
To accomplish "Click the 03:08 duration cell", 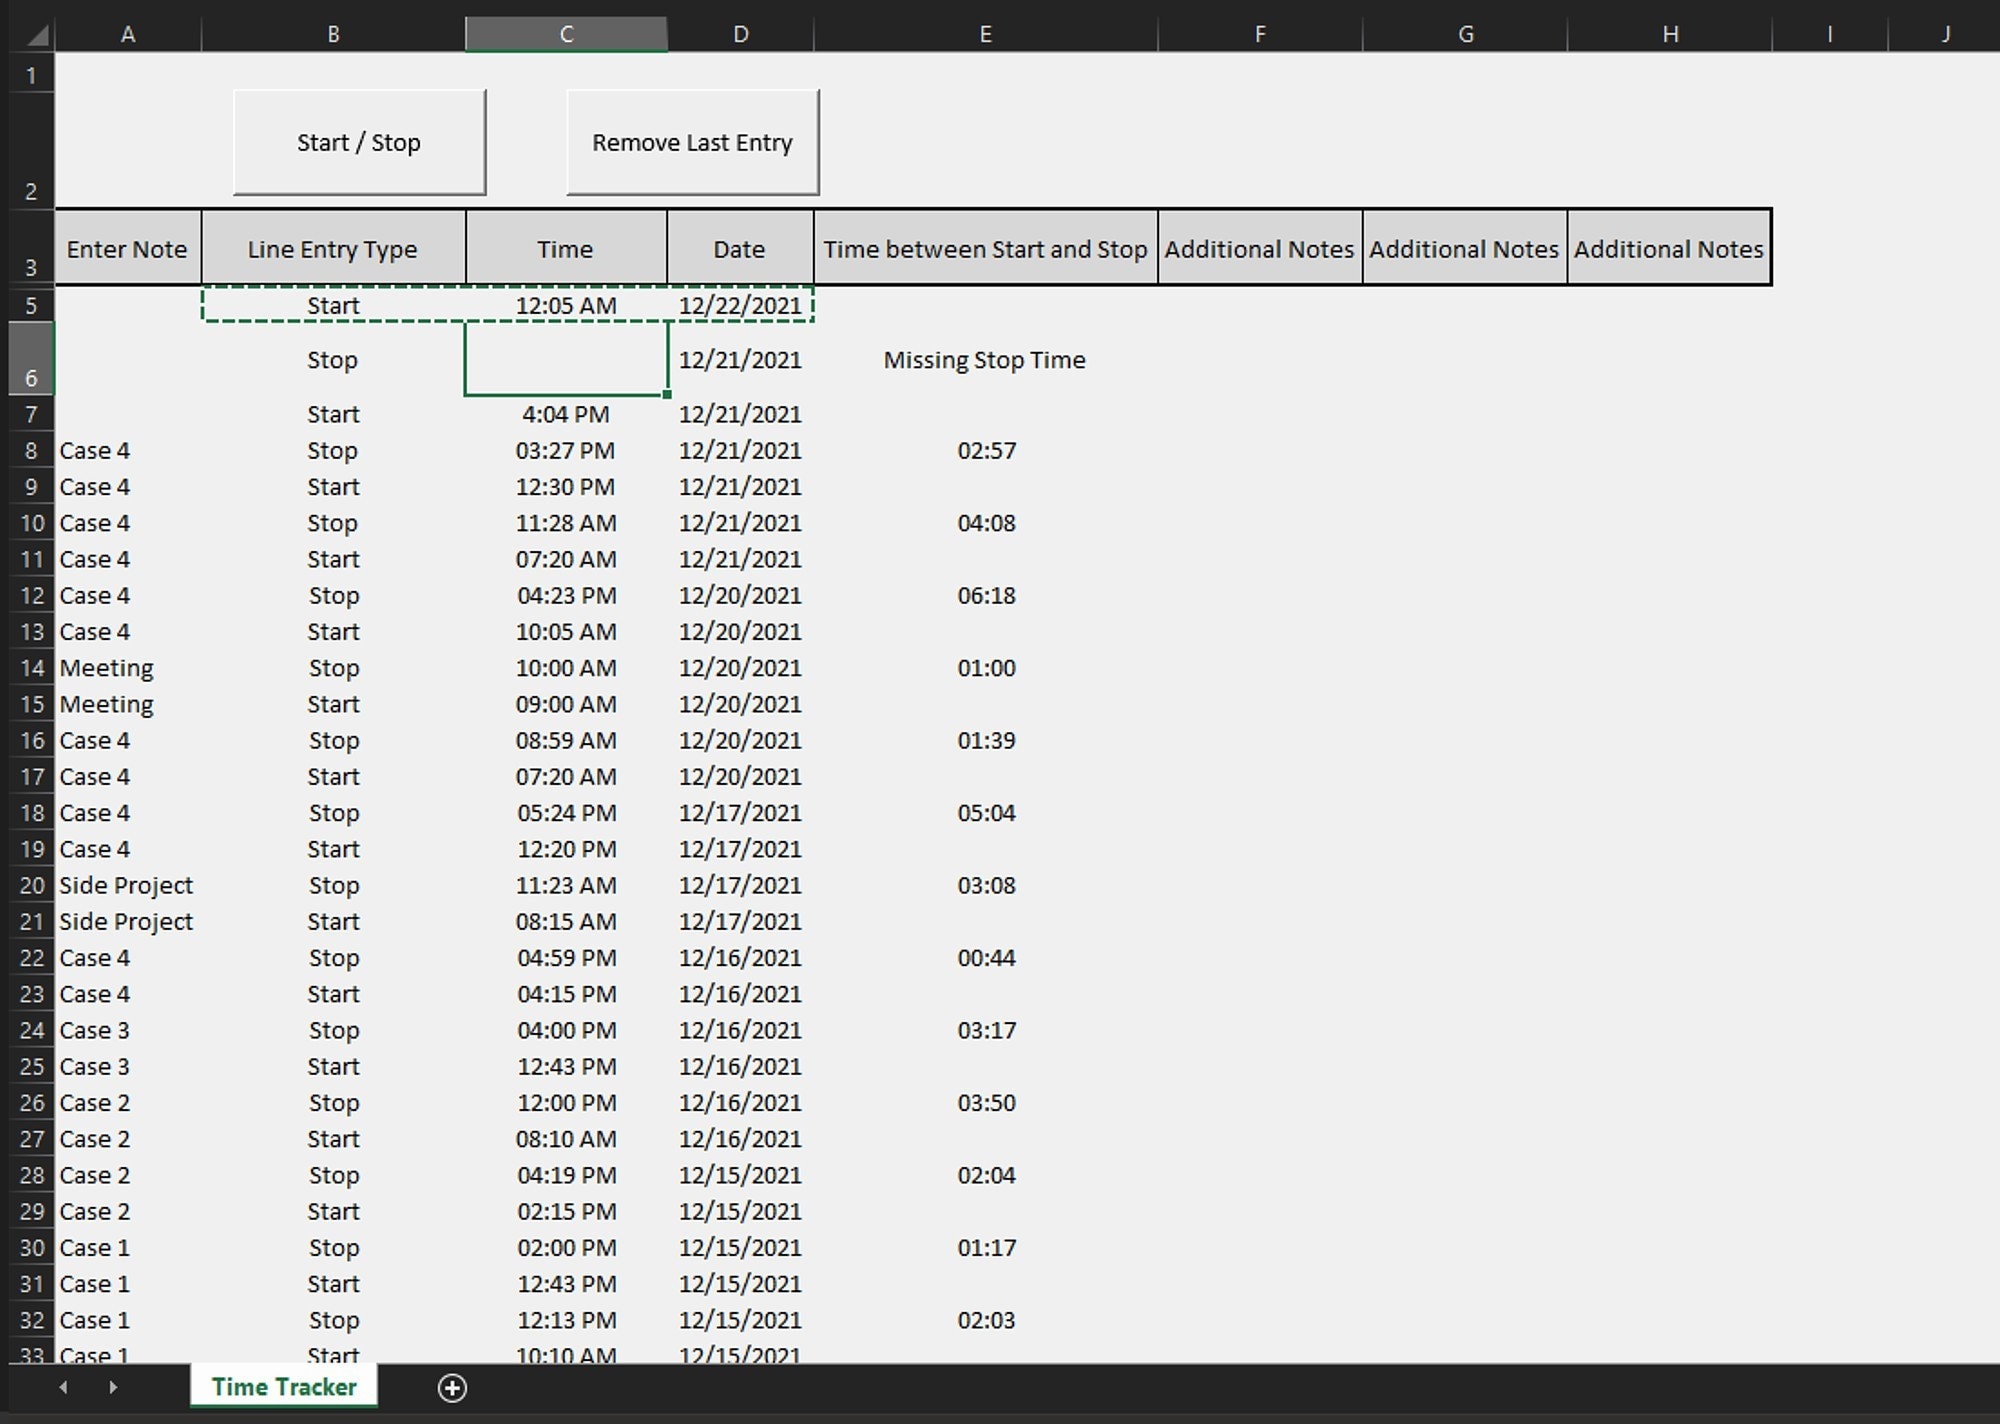I will click(986, 885).
